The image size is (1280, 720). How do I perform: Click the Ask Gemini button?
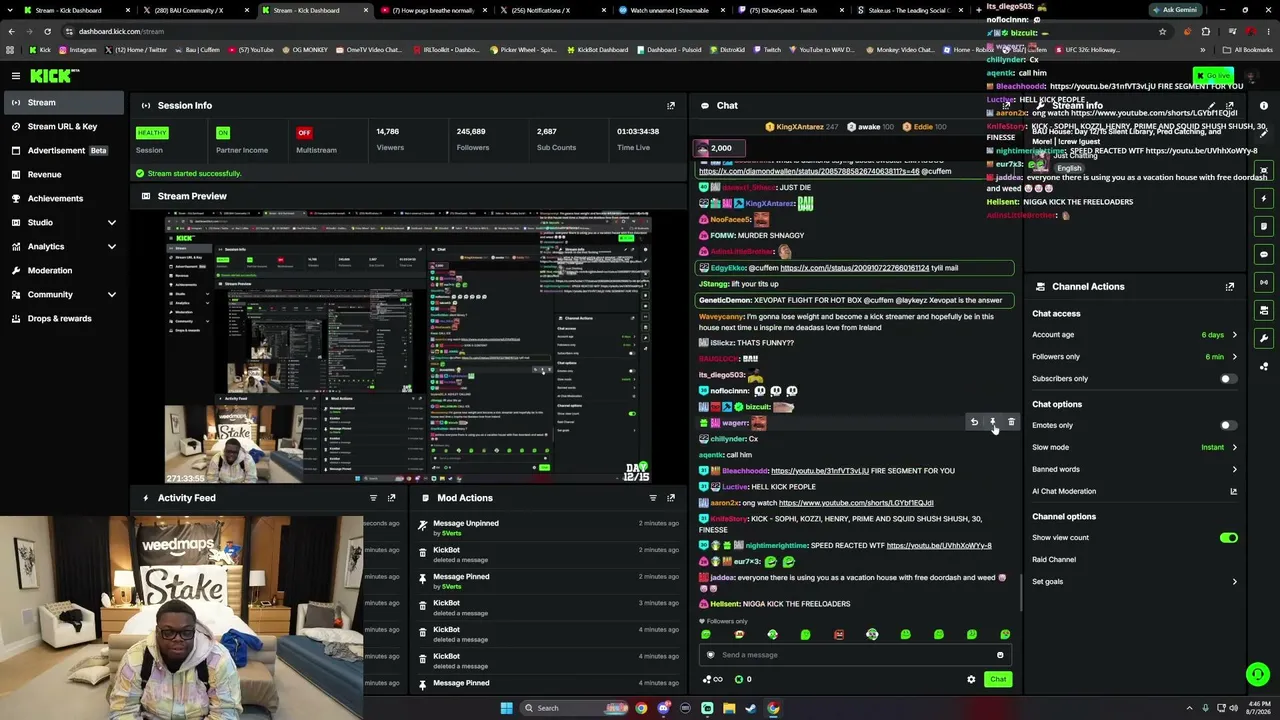pyautogui.click(x=1175, y=10)
